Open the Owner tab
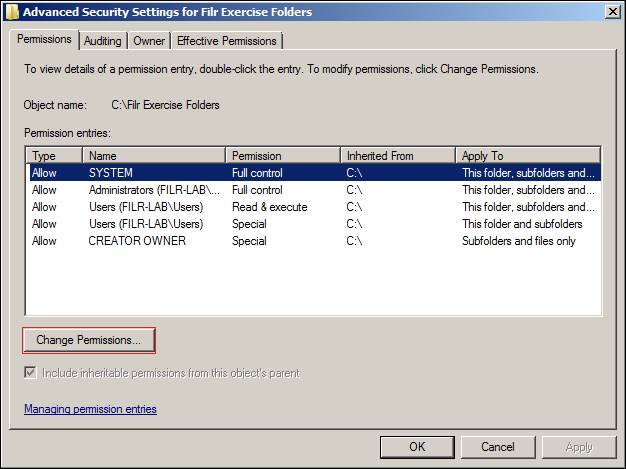This screenshot has width=626, height=469. (149, 41)
